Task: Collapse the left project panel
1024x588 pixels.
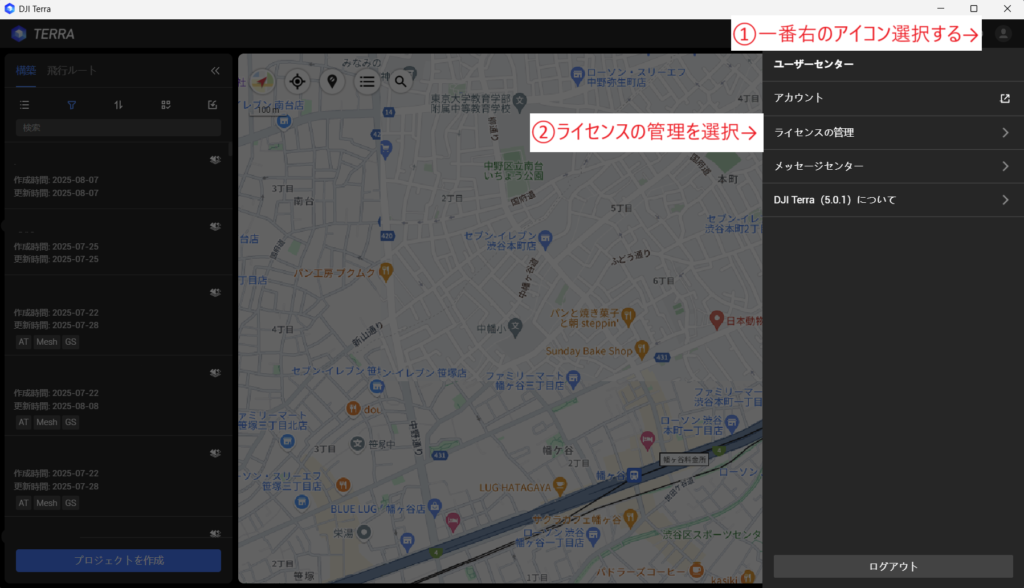Action: [x=215, y=71]
